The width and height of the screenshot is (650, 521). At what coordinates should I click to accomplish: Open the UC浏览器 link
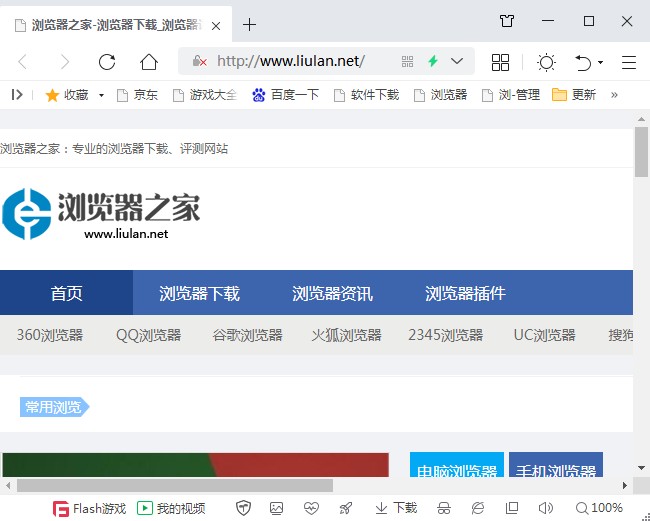[x=544, y=335]
